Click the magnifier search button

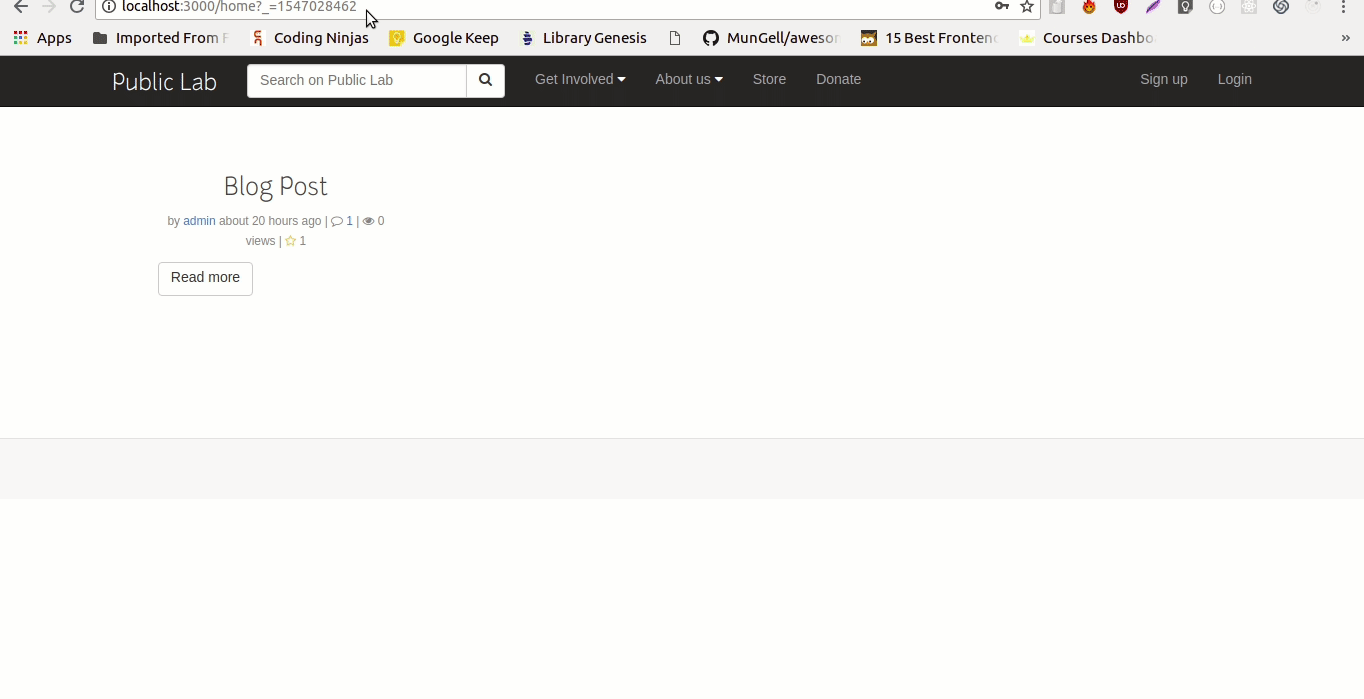click(485, 81)
